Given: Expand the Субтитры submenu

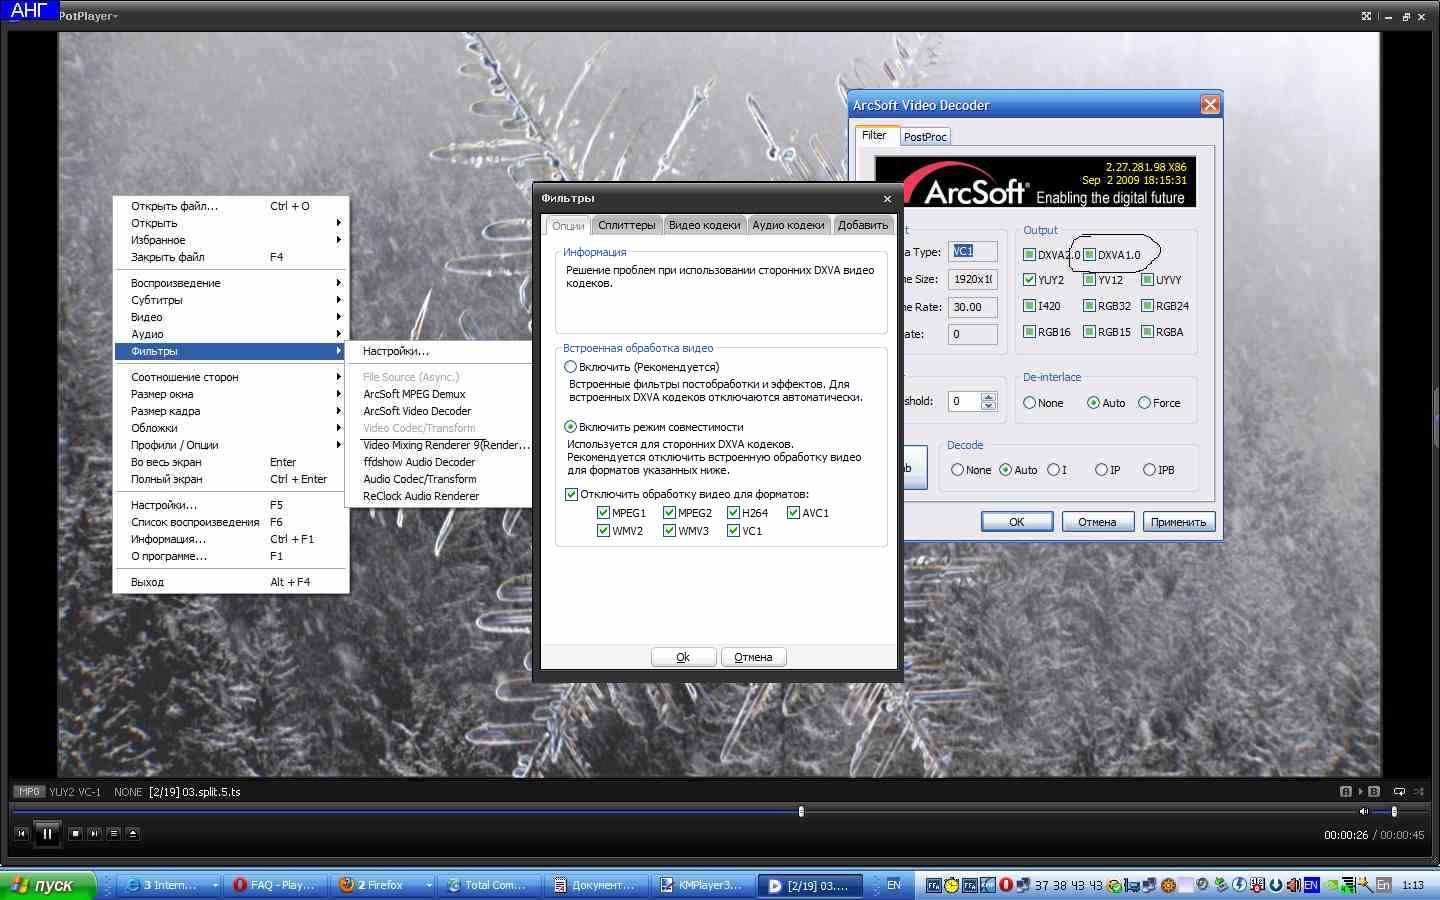Looking at the screenshot, I should coord(230,300).
